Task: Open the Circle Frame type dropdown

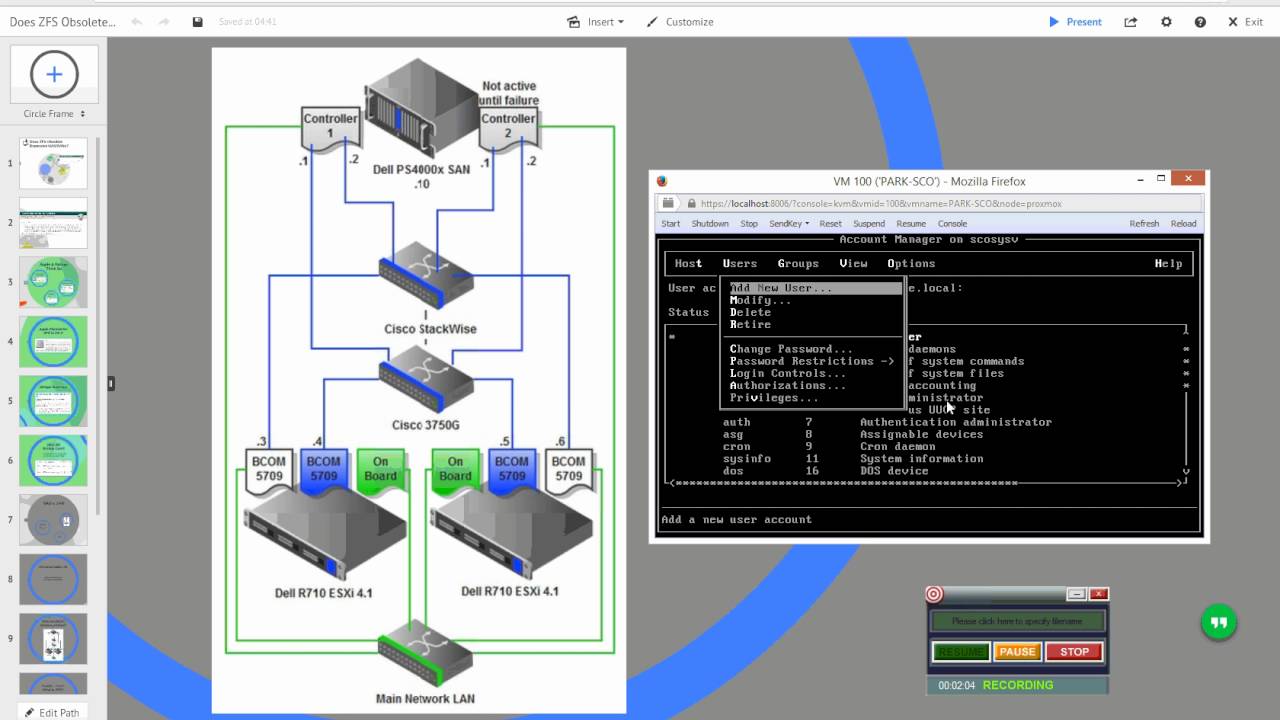Action: (x=54, y=114)
